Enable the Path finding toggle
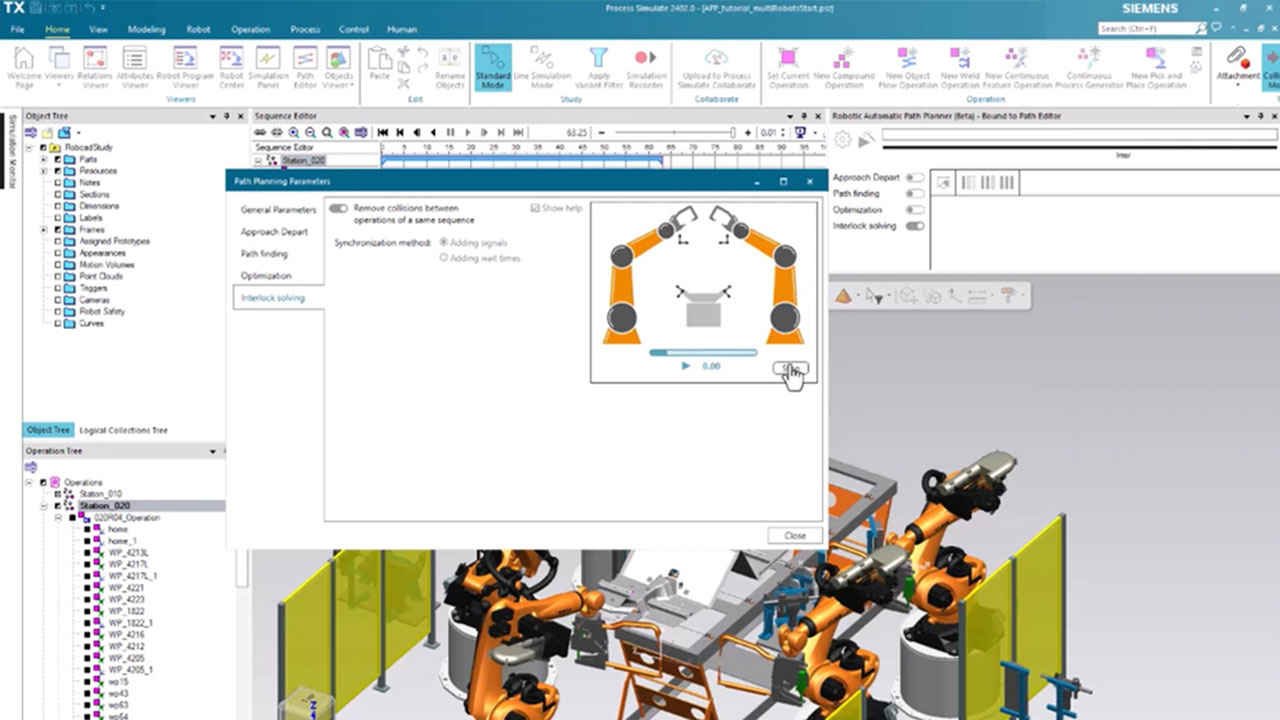This screenshot has width=1280, height=720. (916, 193)
